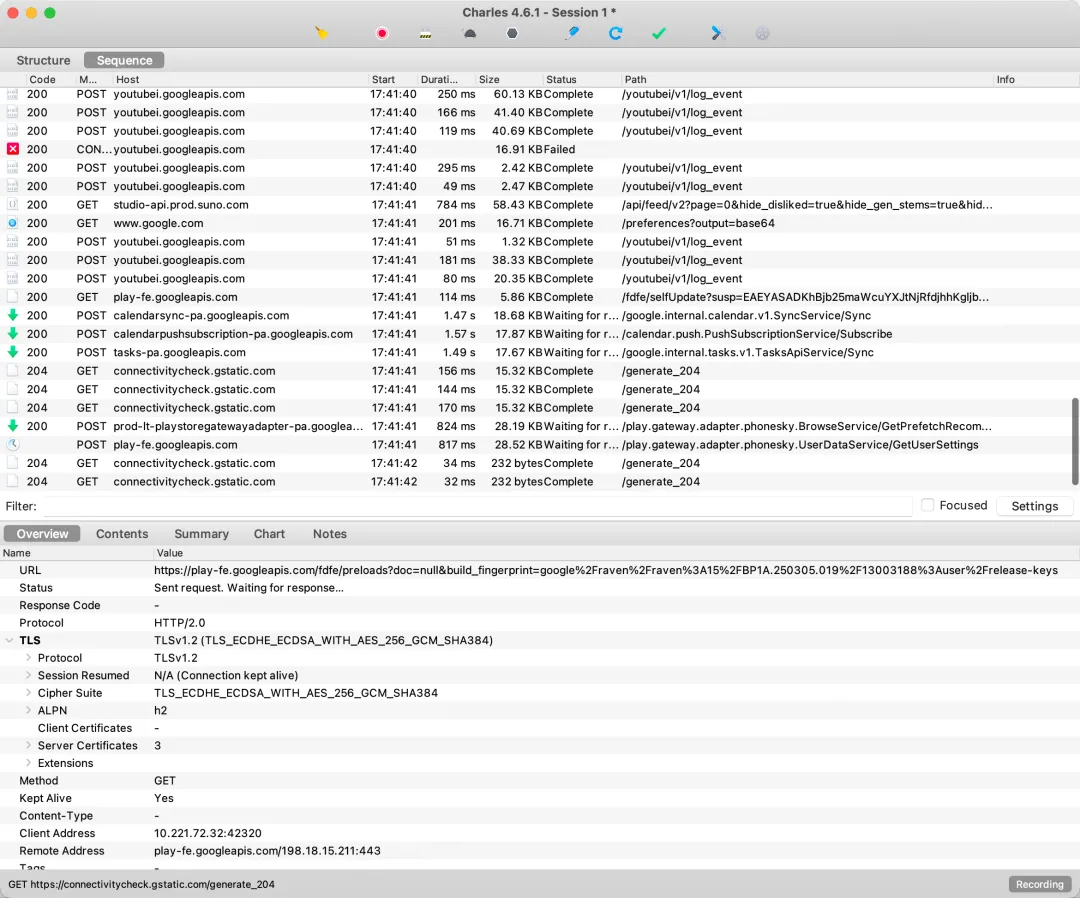Expand the ALPN row
The width and height of the screenshot is (1080, 898).
tap(28, 711)
